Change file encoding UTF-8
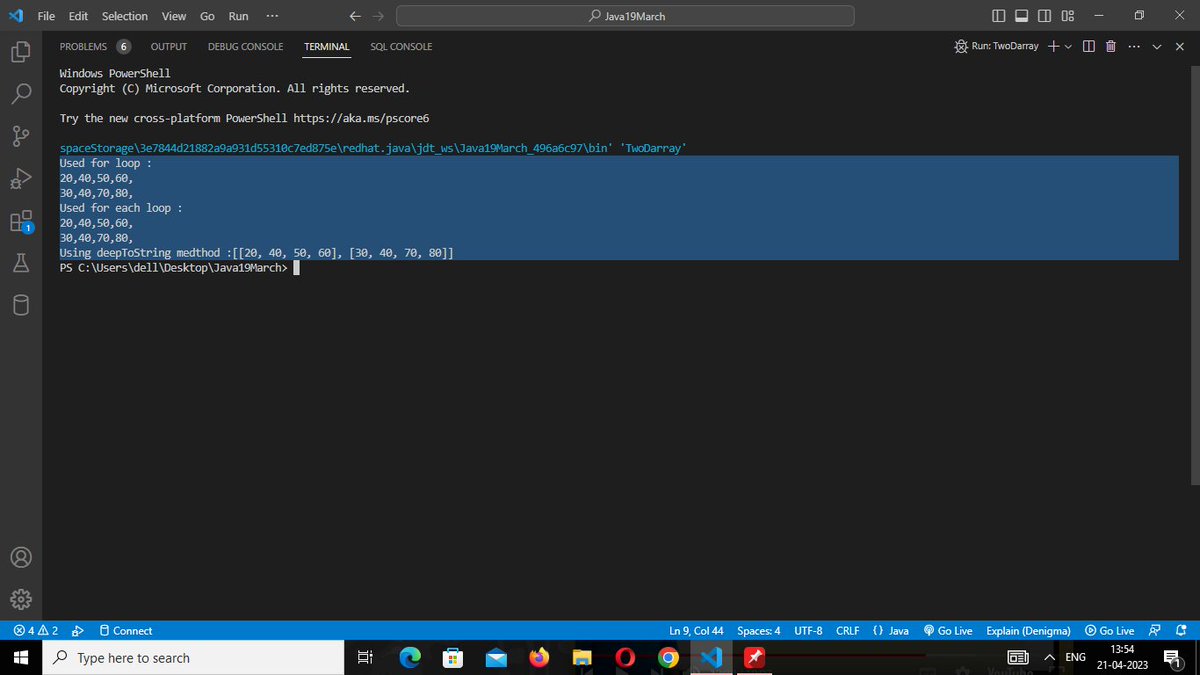 (x=808, y=631)
